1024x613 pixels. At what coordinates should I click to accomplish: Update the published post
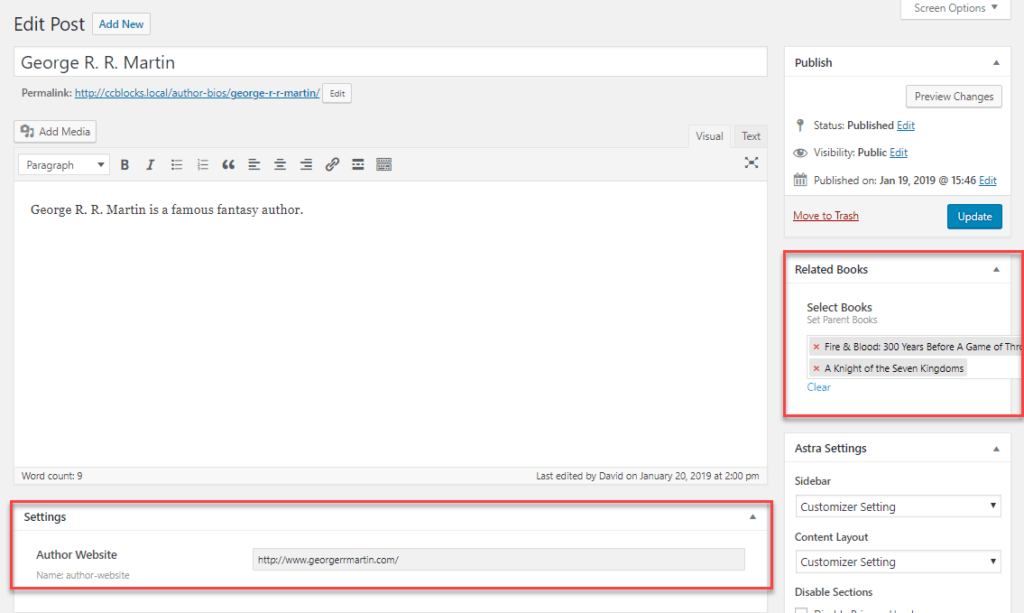pyautogui.click(x=974, y=216)
